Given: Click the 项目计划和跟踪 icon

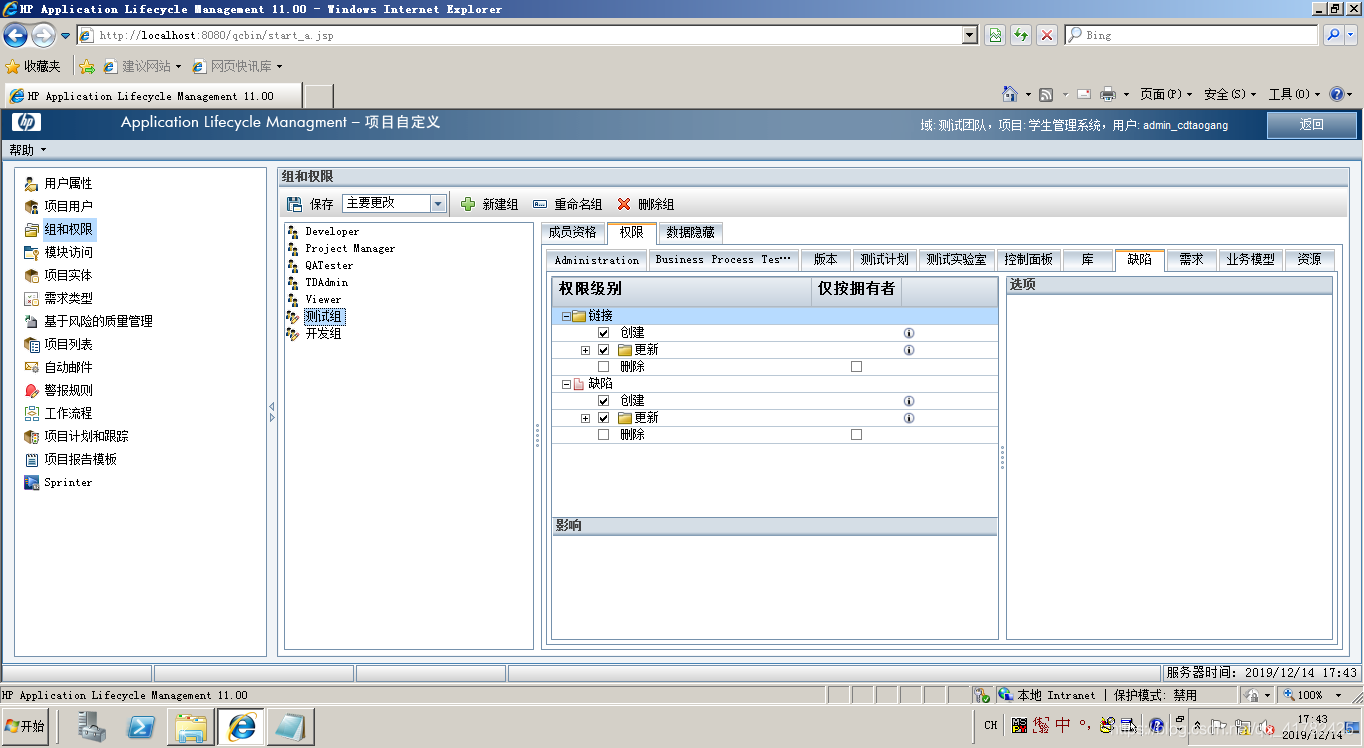Looking at the screenshot, I should [32, 437].
